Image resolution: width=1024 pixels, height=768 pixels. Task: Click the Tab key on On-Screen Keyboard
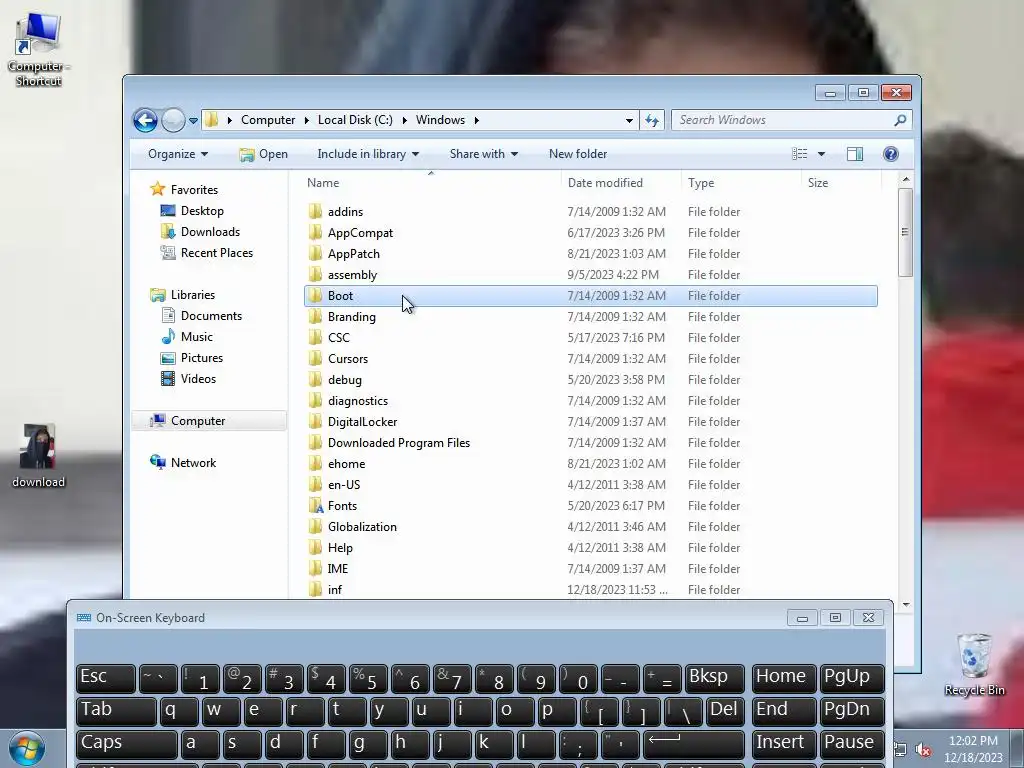(x=116, y=711)
